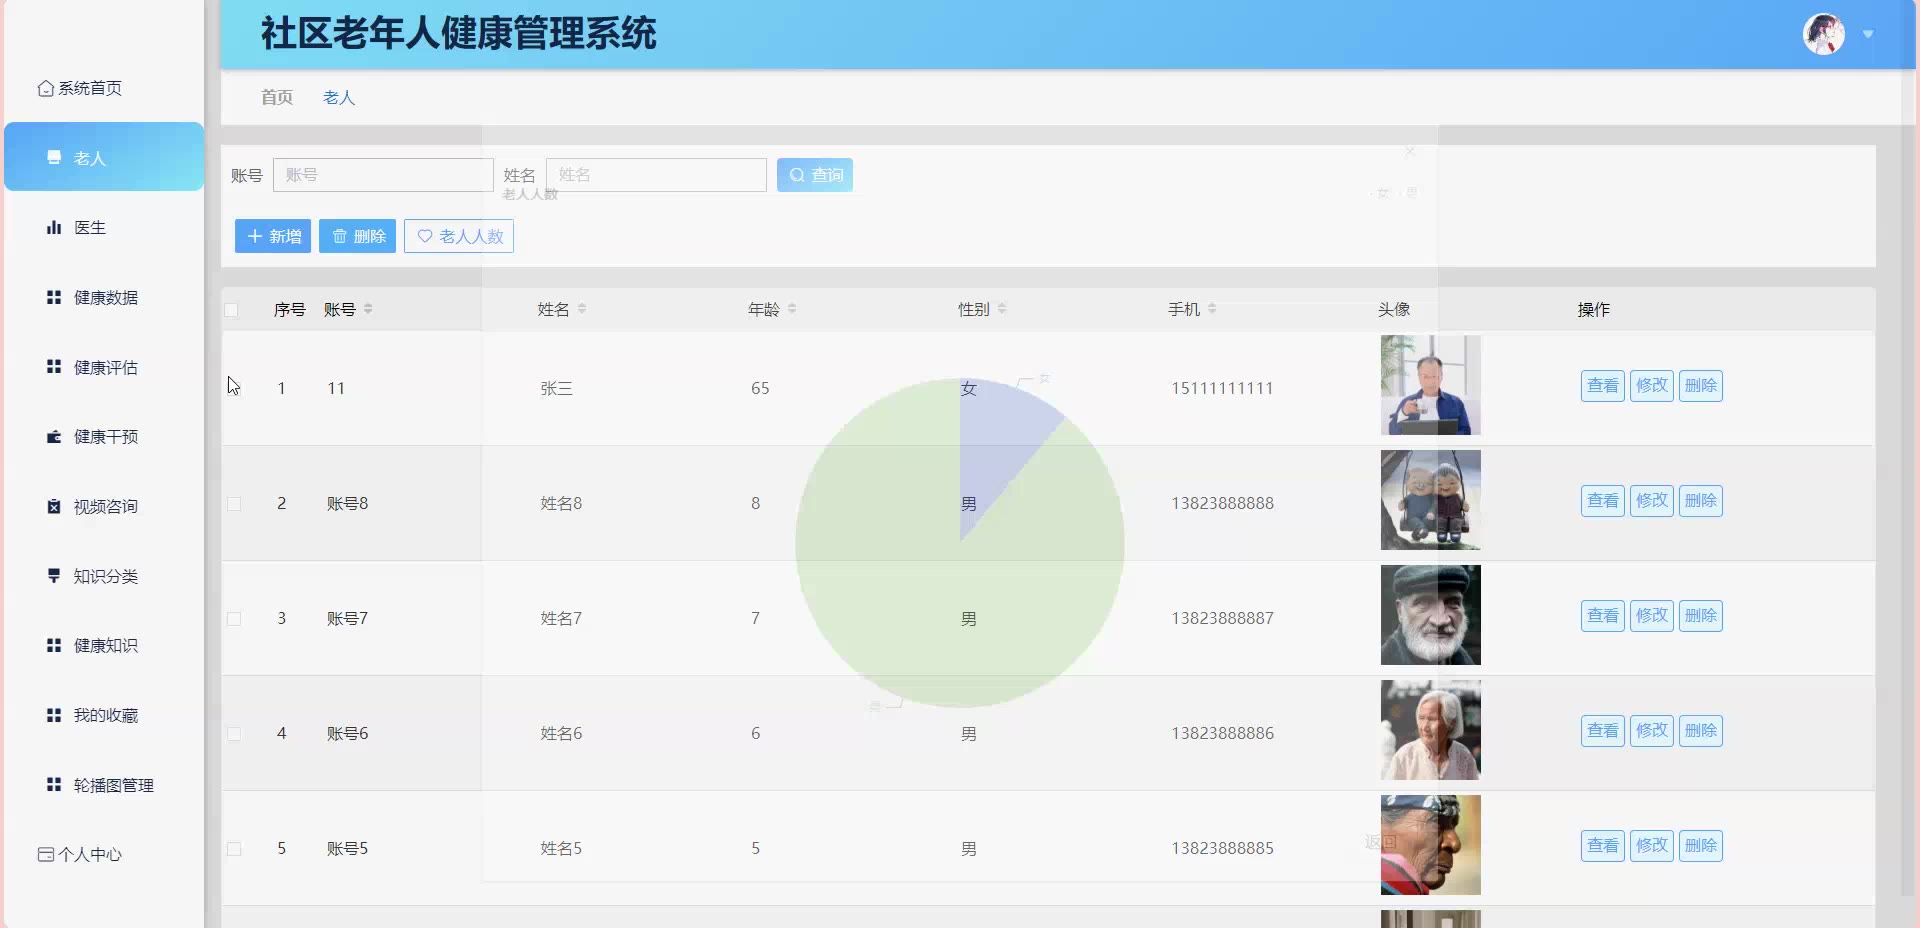Select phone number 13823888887
Viewport: 1920px width, 928px height.
click(1222, 619)
